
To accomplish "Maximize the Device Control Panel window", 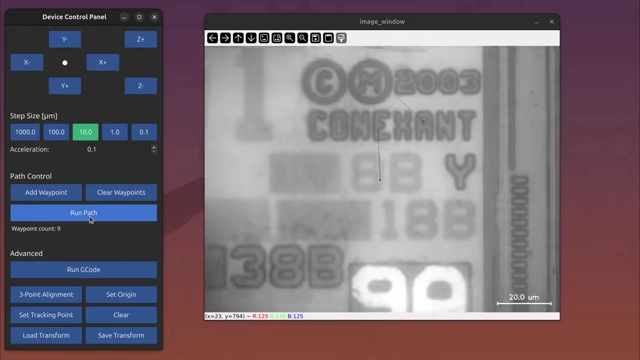I will [x=139, y=17].
